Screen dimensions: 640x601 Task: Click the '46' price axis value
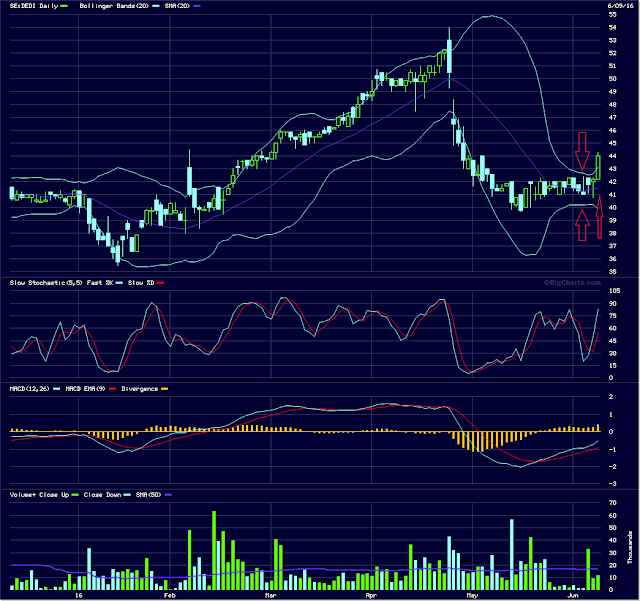click(612, 131)
